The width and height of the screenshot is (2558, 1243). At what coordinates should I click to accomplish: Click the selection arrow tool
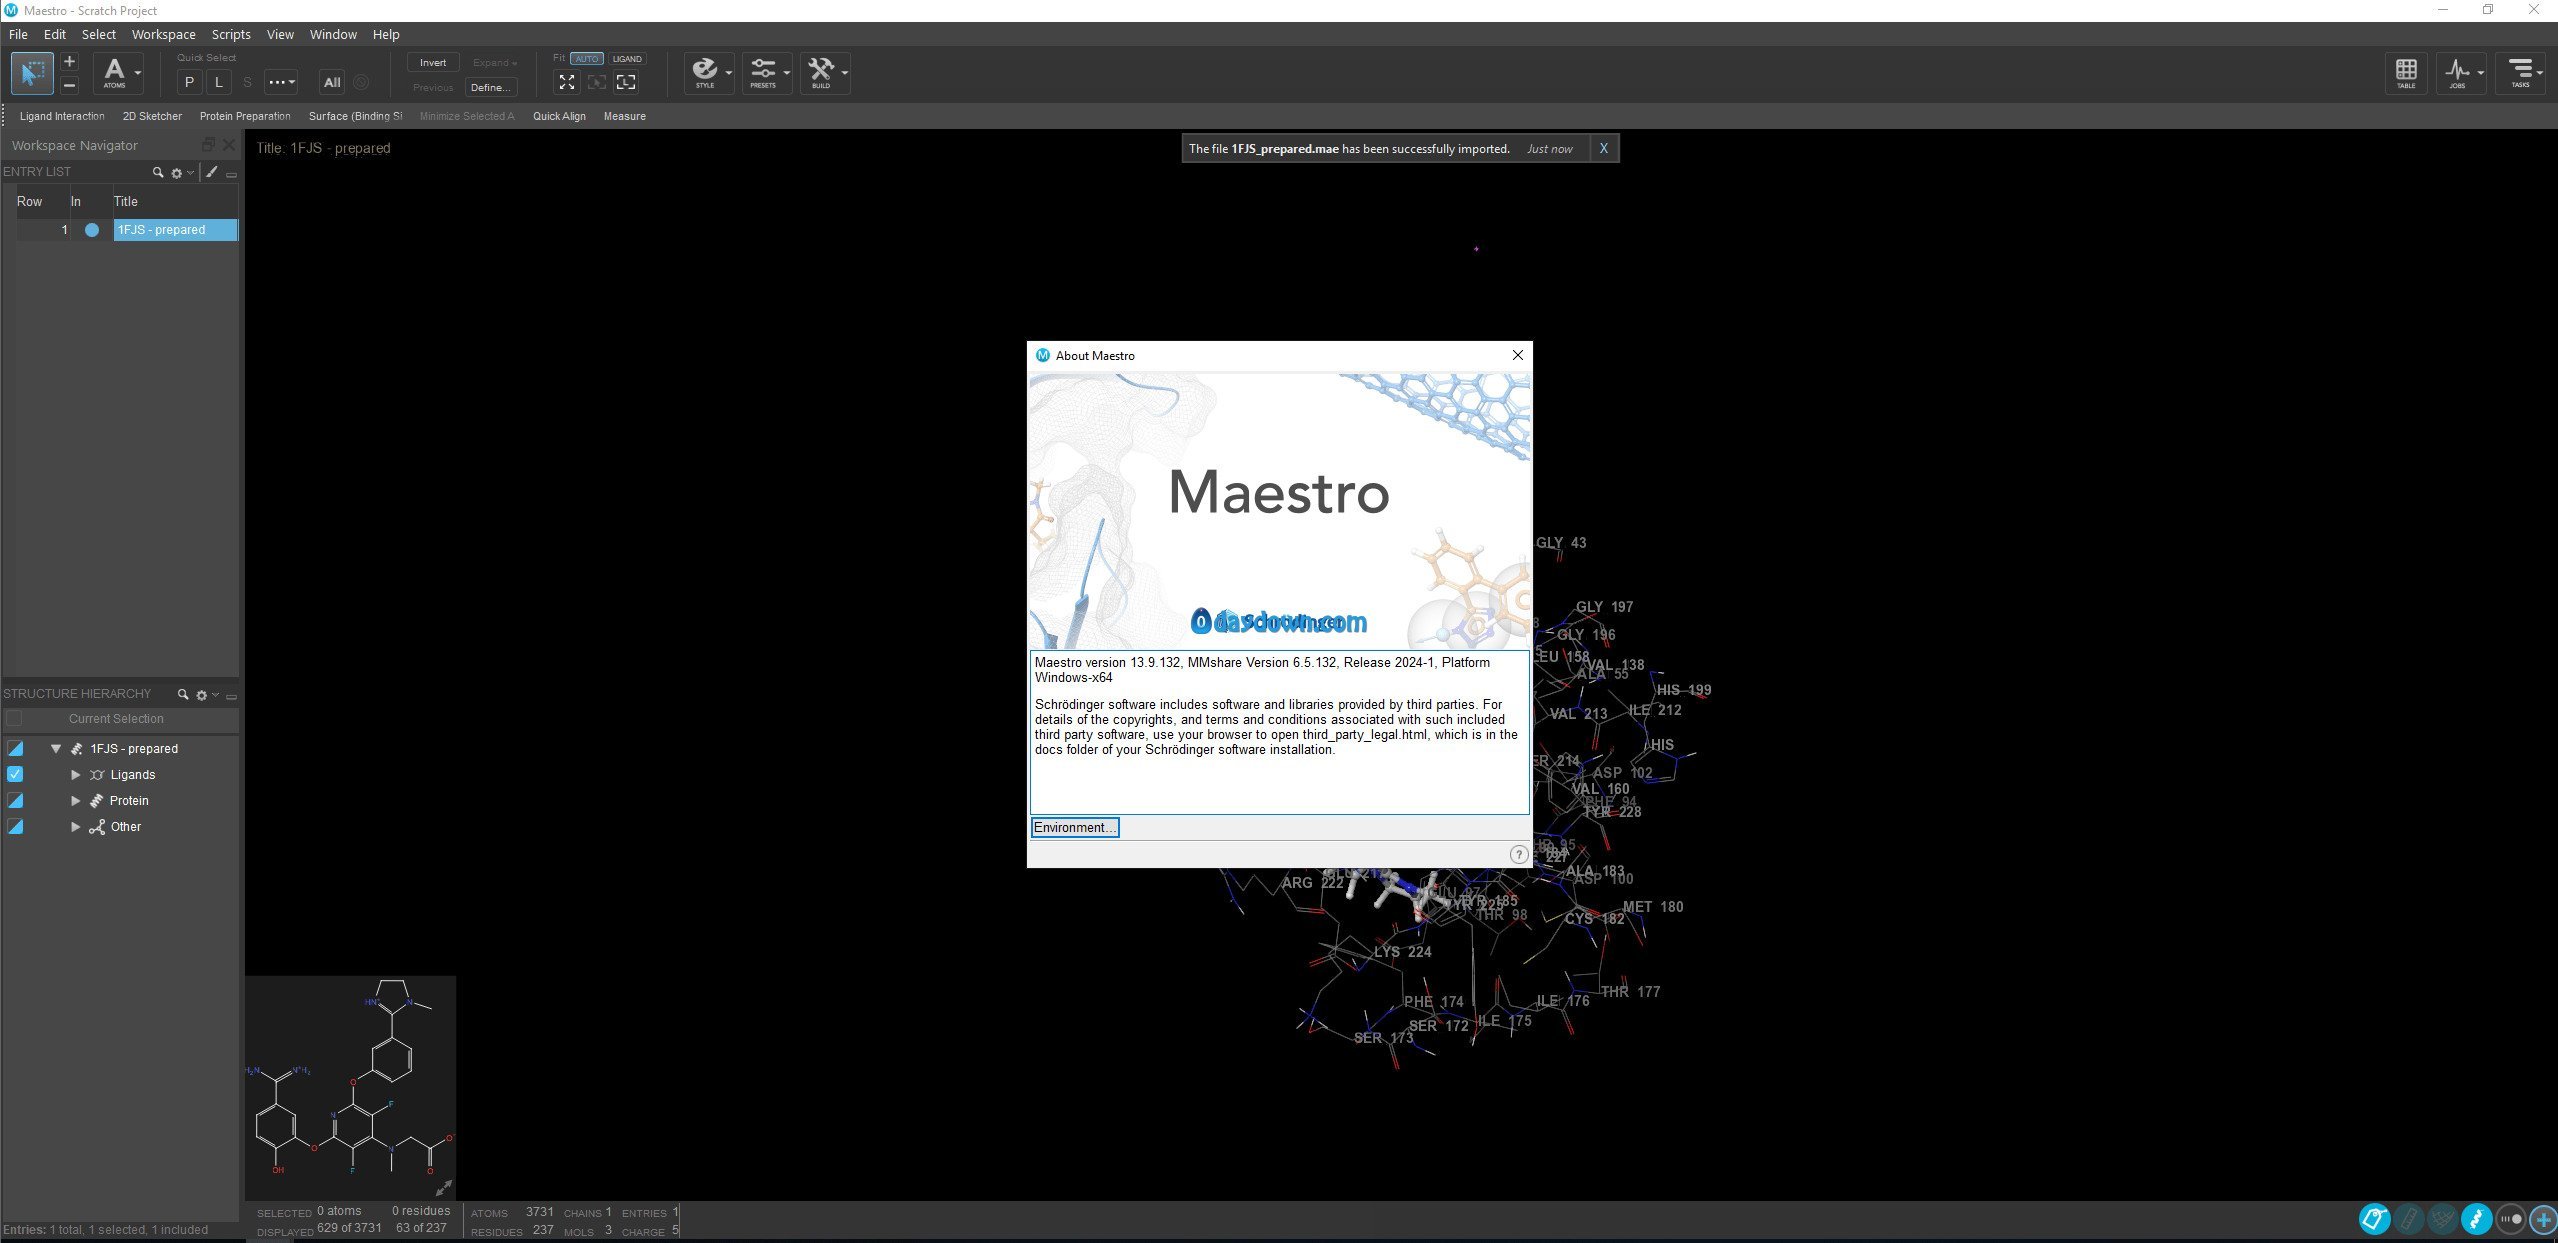pyautogui.click(x=33, y=73)
